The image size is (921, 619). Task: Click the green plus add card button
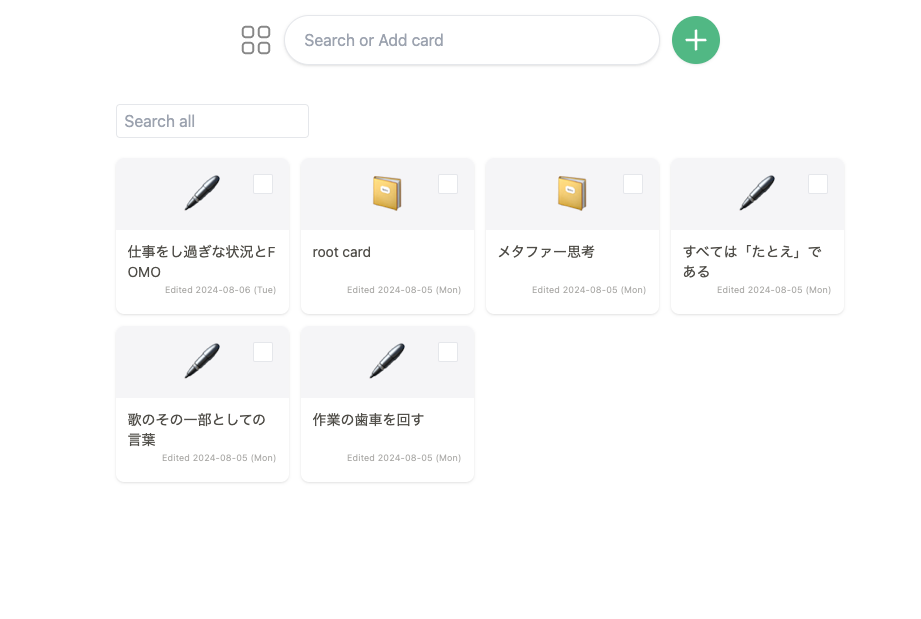(x=695, y=40)
